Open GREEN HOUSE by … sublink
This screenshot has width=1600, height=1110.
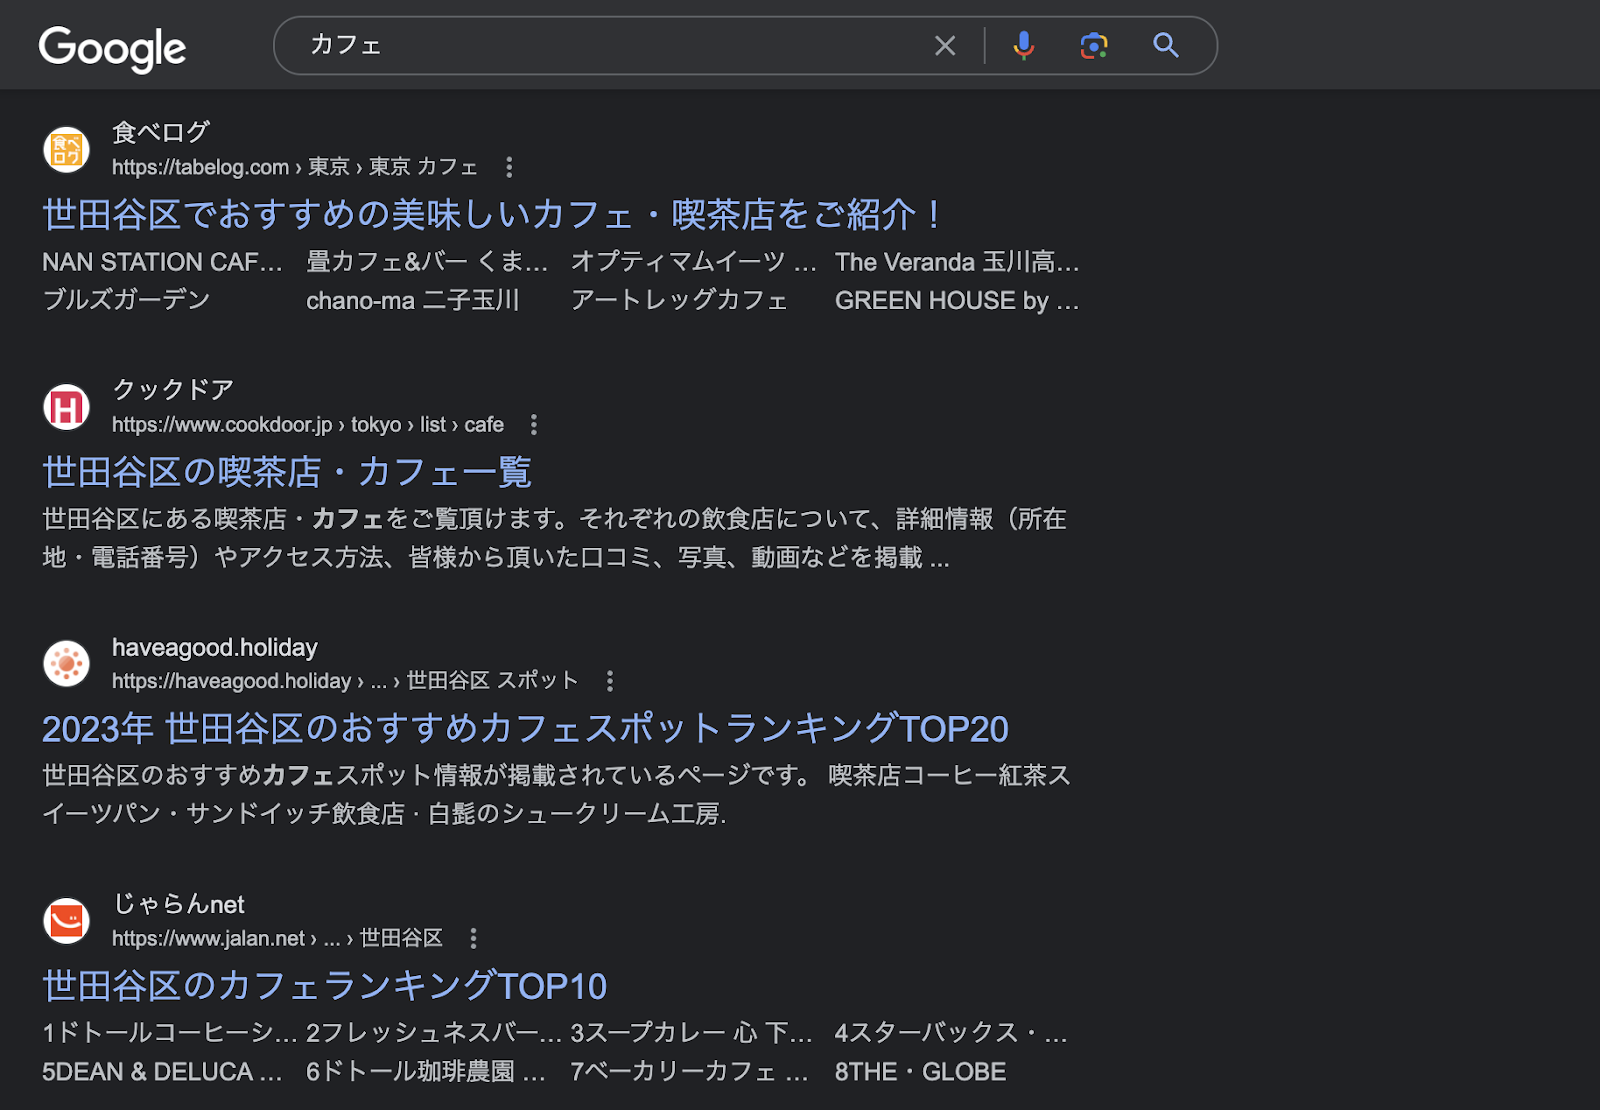(x=957, y=300)
